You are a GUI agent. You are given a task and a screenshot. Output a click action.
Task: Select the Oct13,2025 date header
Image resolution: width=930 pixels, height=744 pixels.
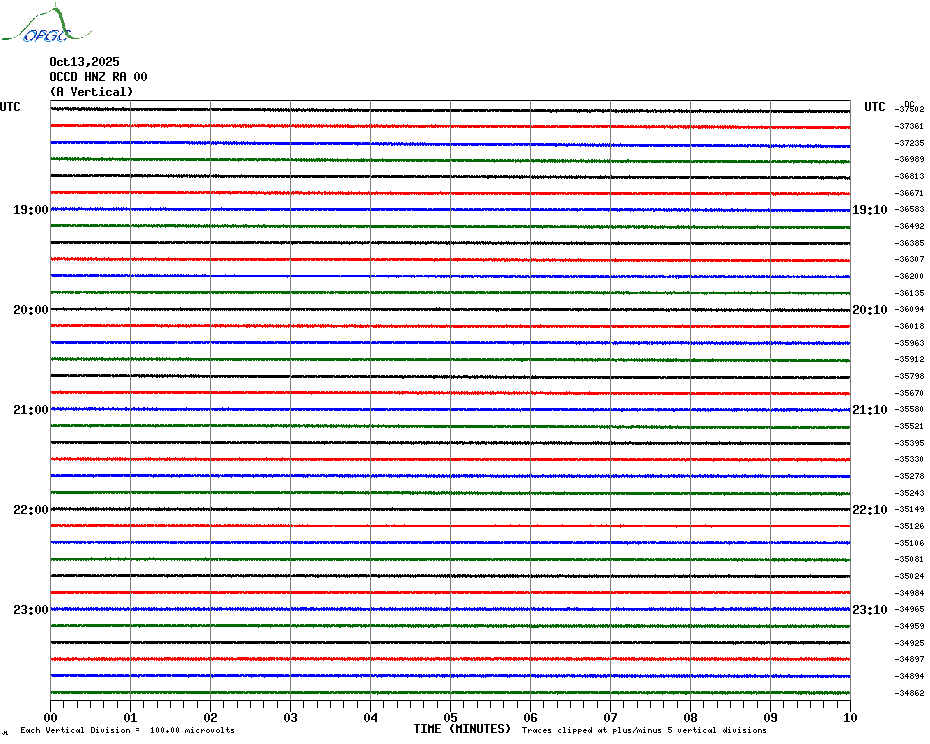click(84, 62)
